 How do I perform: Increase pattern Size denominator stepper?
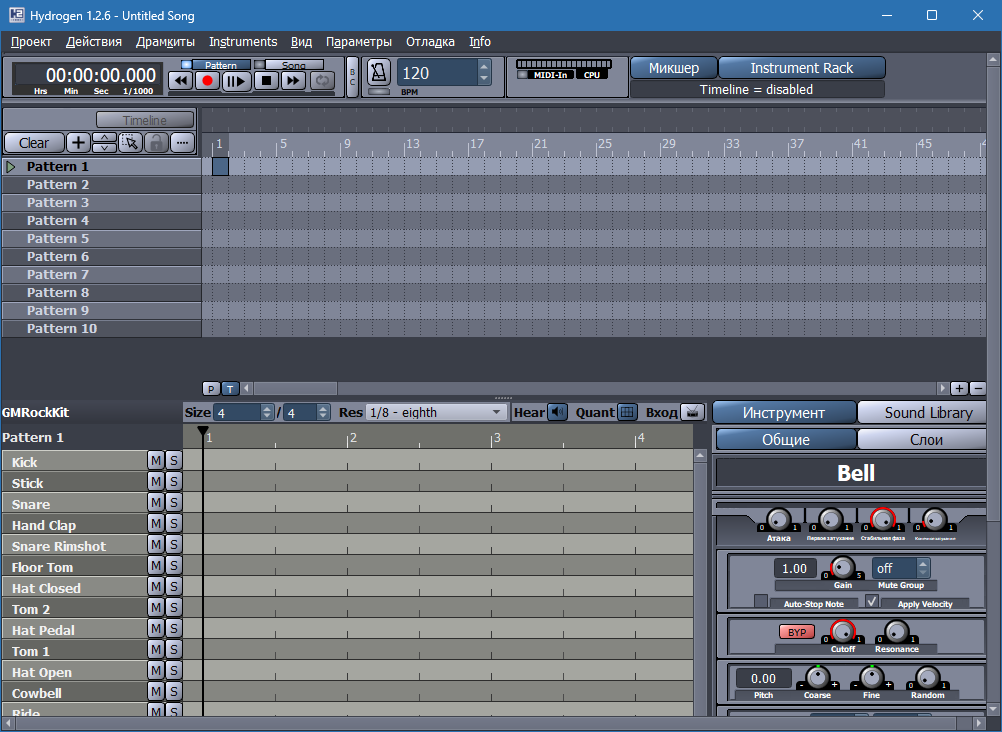pyautogui.click(x=323, y=408)
